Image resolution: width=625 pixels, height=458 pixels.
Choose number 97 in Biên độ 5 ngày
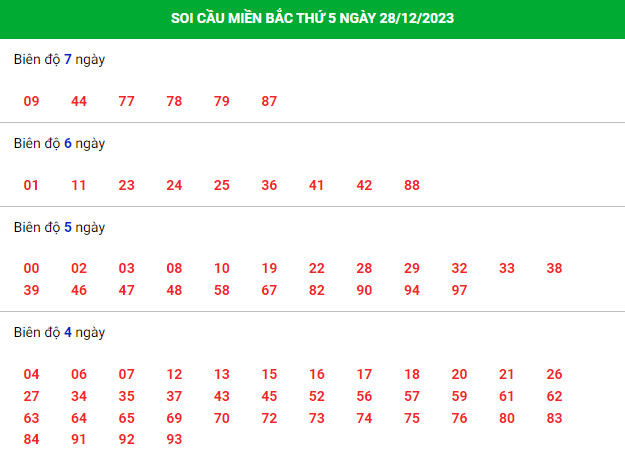459,290
